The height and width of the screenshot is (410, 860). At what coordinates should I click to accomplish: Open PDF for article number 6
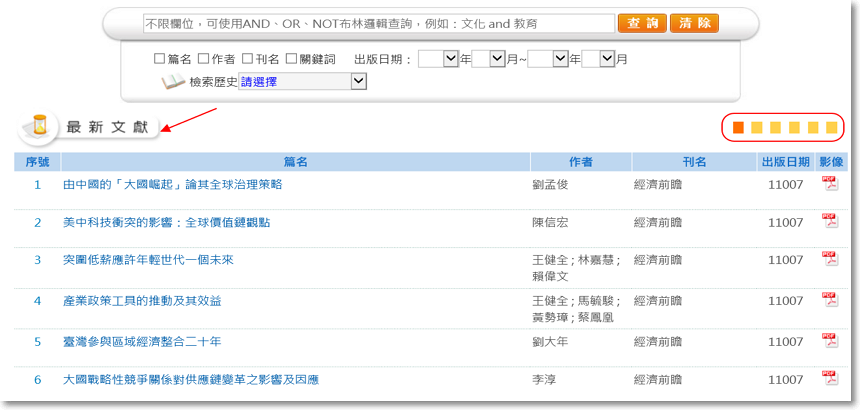(829, 378)
